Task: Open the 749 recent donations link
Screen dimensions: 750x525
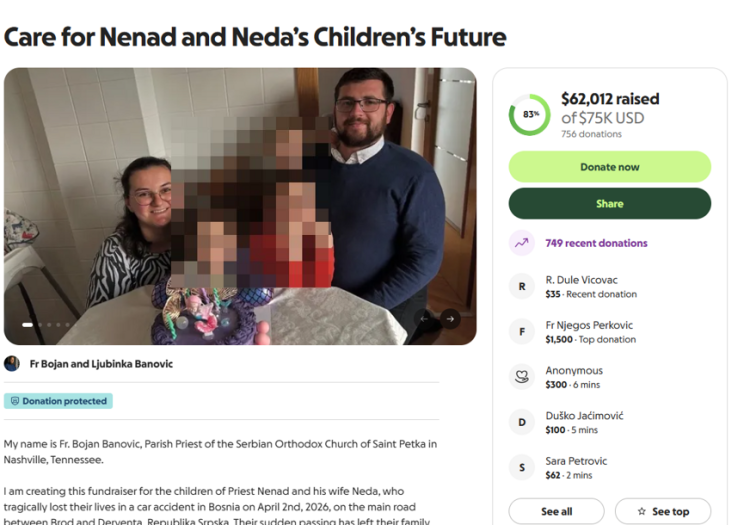Action: [x=596, y=243]
